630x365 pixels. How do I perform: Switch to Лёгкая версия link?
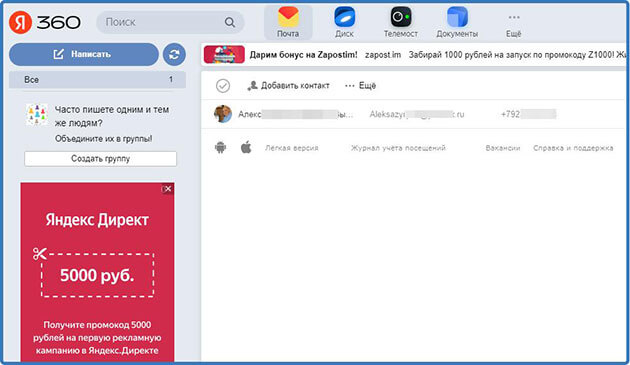tap(291, 148)
